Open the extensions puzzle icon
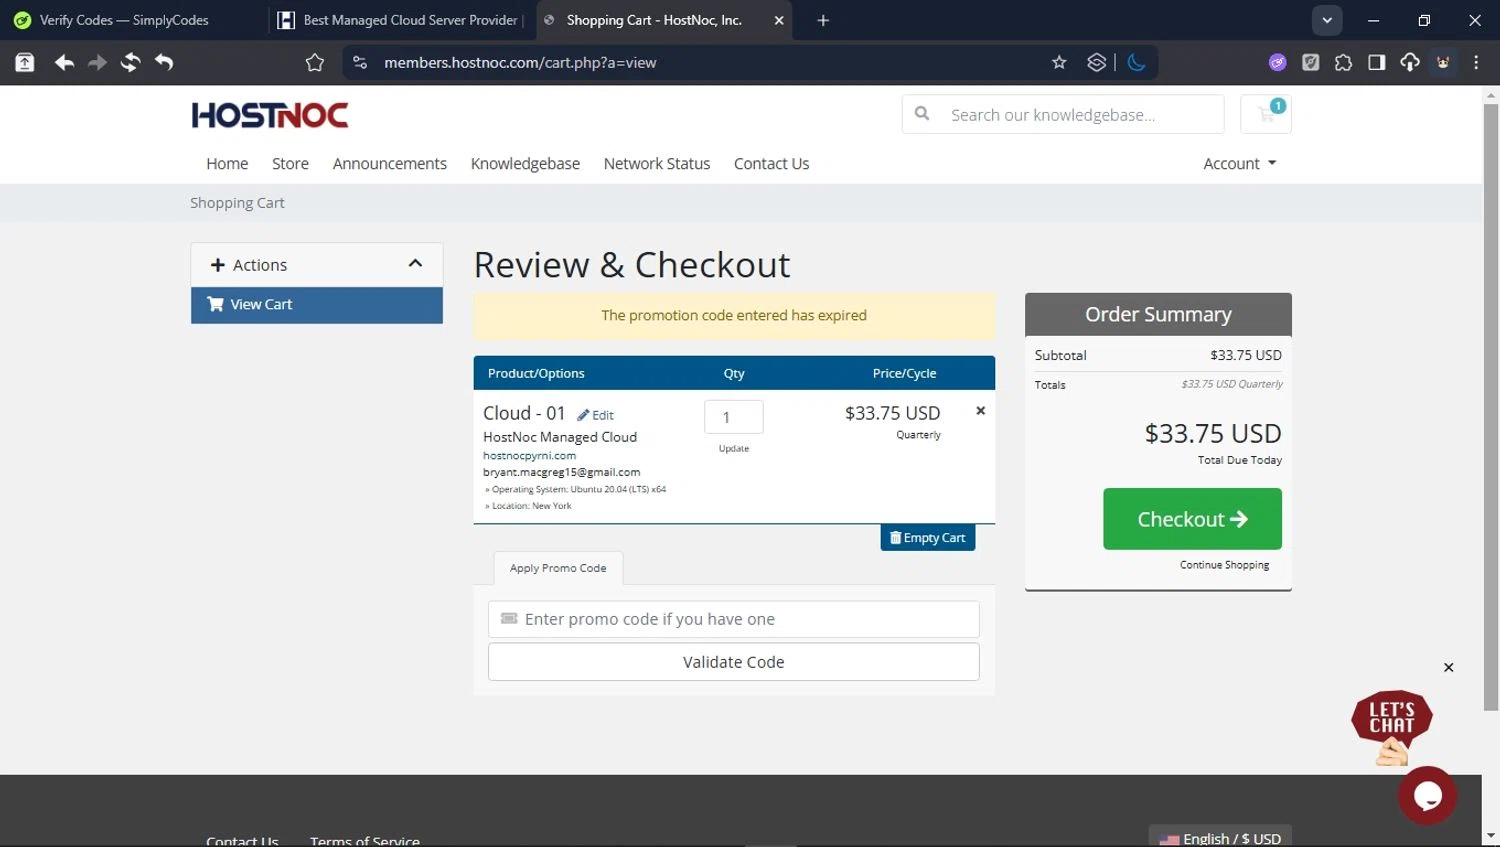Viewport: 1500px width, 847px height. tap(1343, 62)
